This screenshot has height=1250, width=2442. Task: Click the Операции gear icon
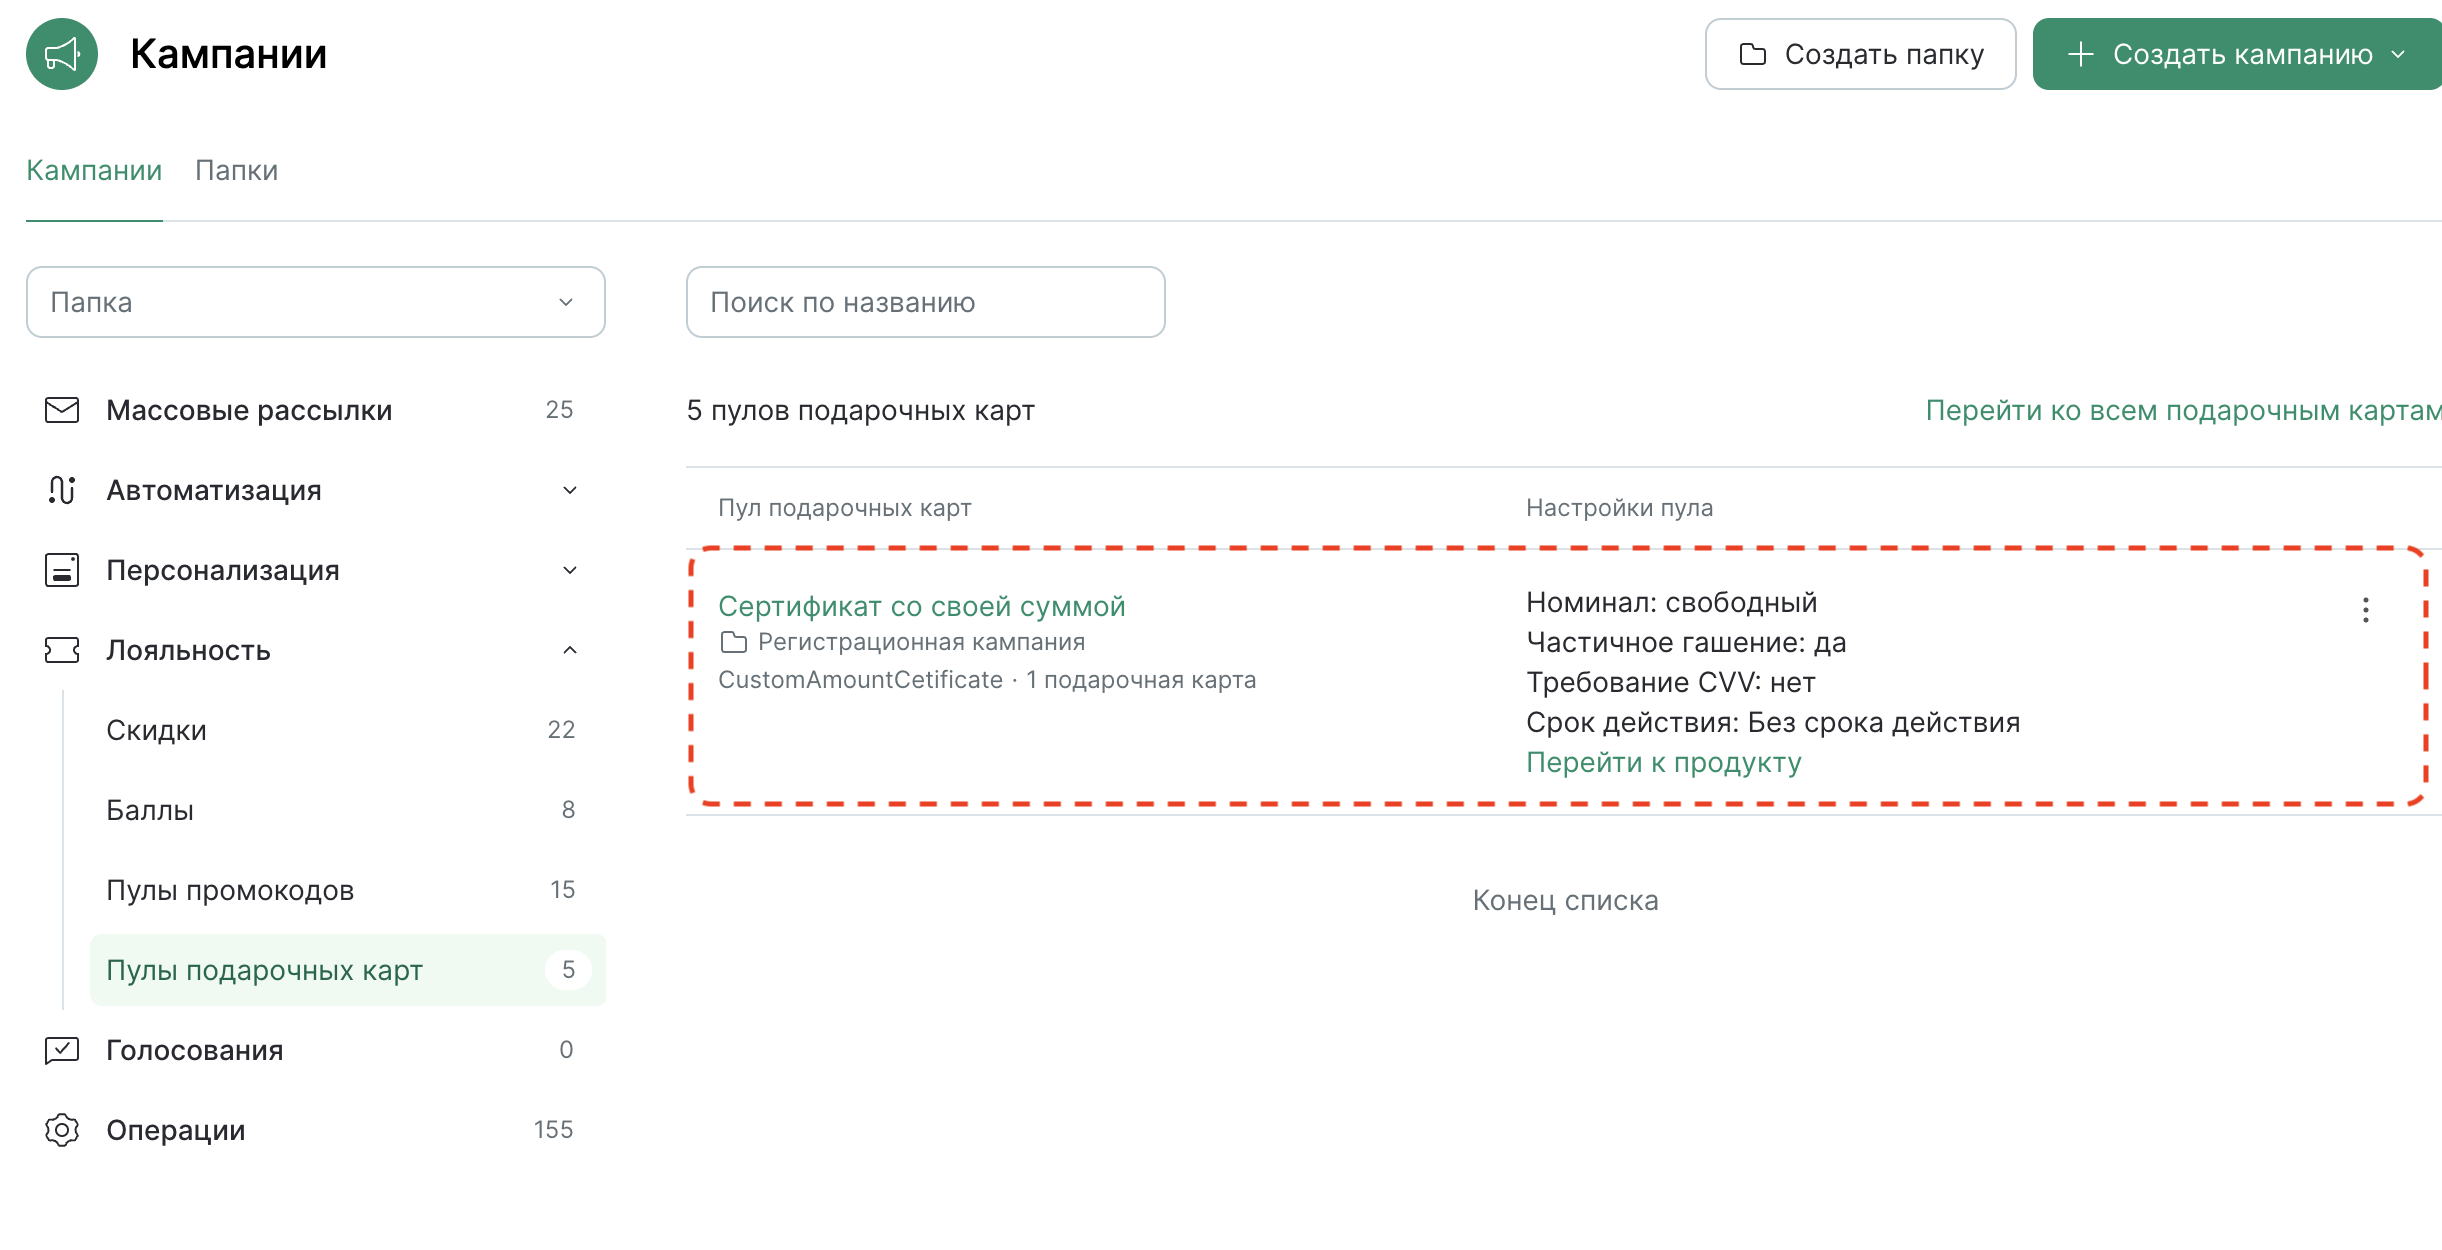click(62, 1130)
